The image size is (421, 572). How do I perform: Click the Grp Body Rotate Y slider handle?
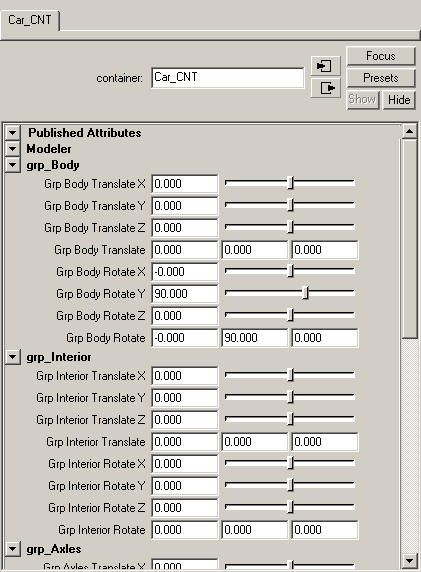[306, 293]
